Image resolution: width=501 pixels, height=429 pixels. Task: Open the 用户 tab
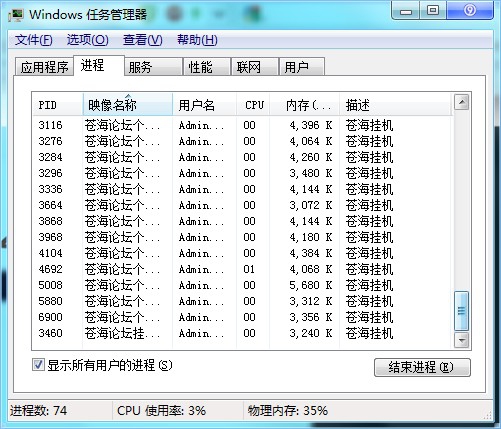click(302, 67)
